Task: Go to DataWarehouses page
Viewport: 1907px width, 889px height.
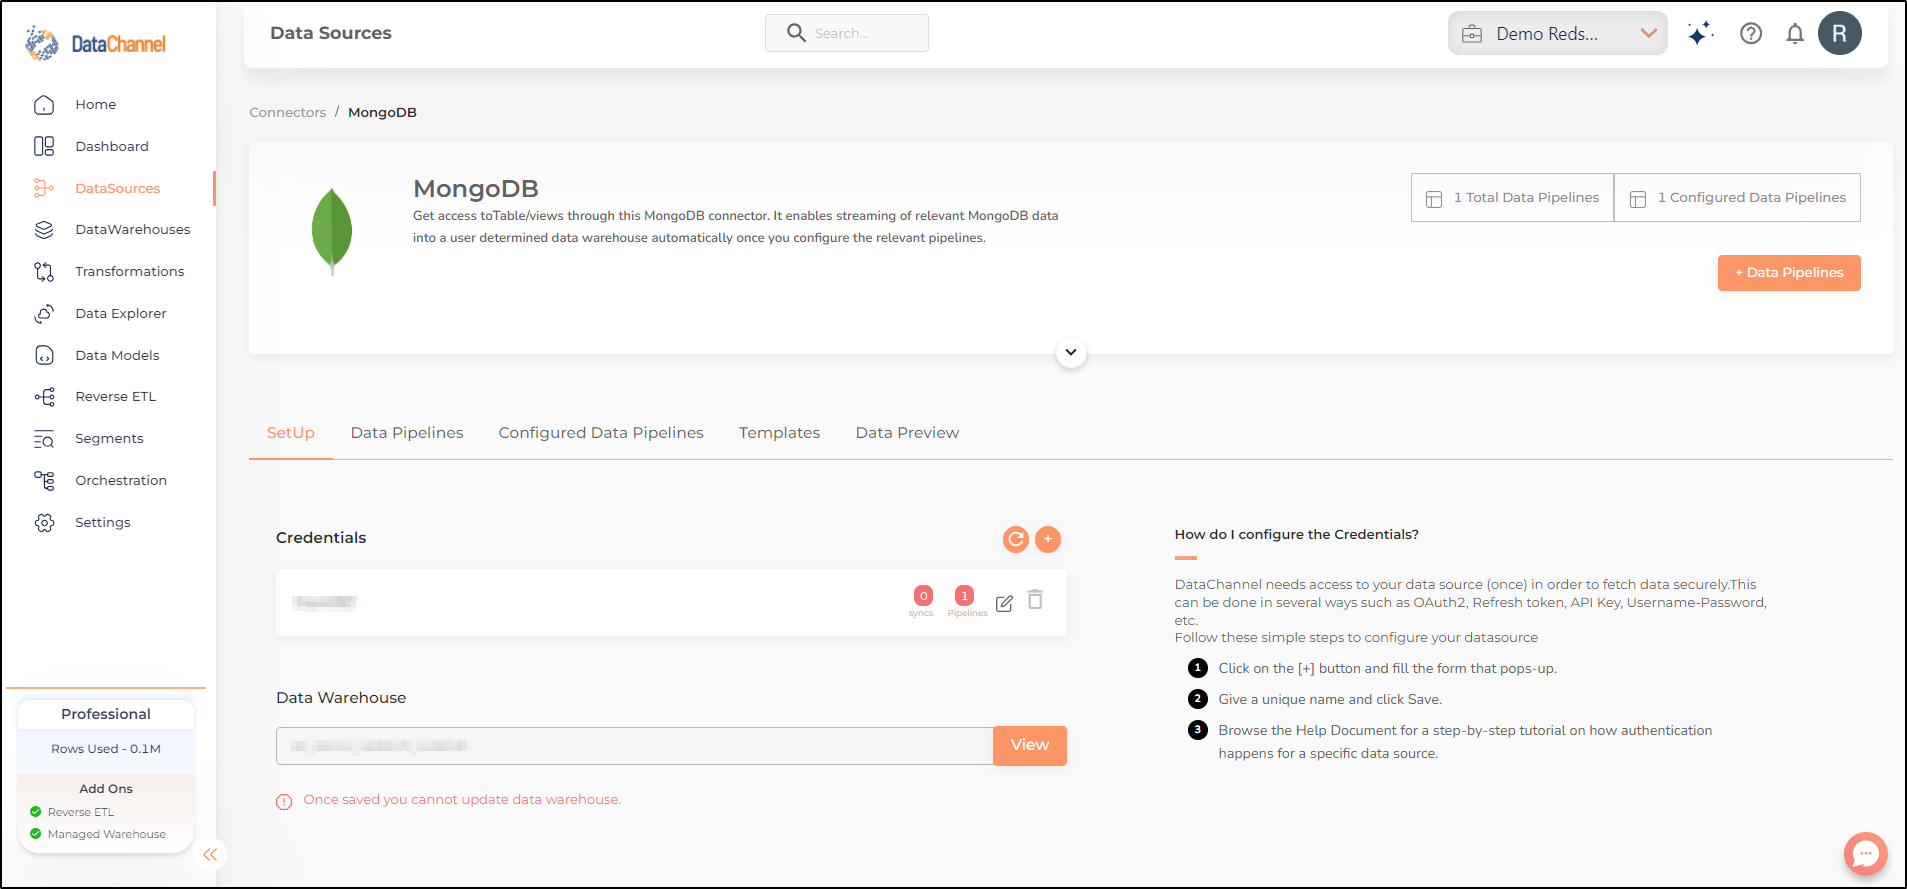Action: [133, 229]
